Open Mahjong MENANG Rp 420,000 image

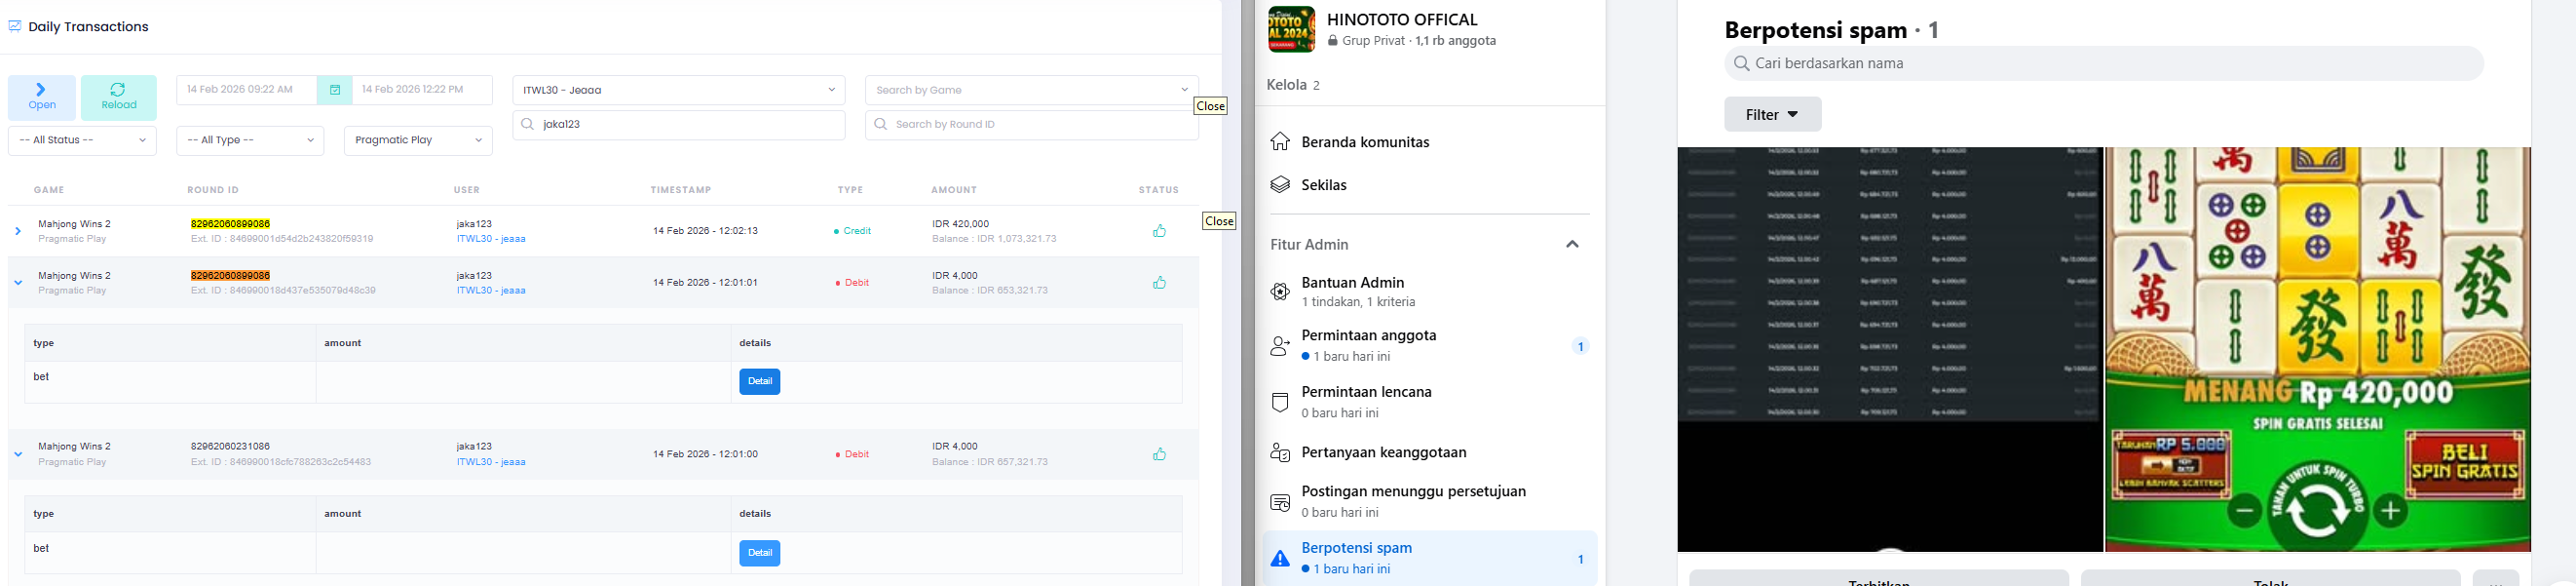[x=2318, y=349]
